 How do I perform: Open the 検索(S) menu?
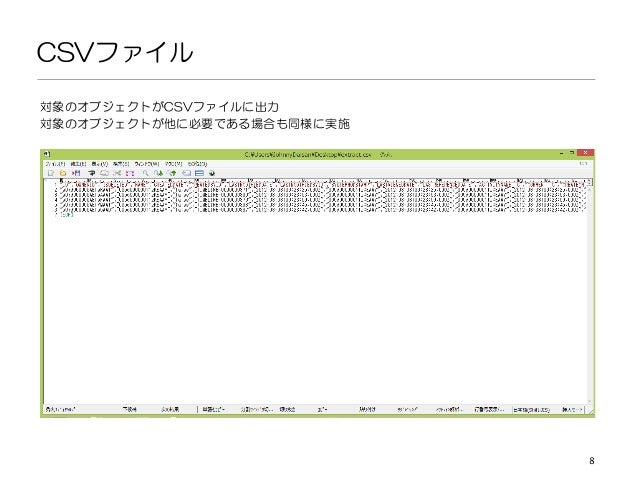click(121, 164)
